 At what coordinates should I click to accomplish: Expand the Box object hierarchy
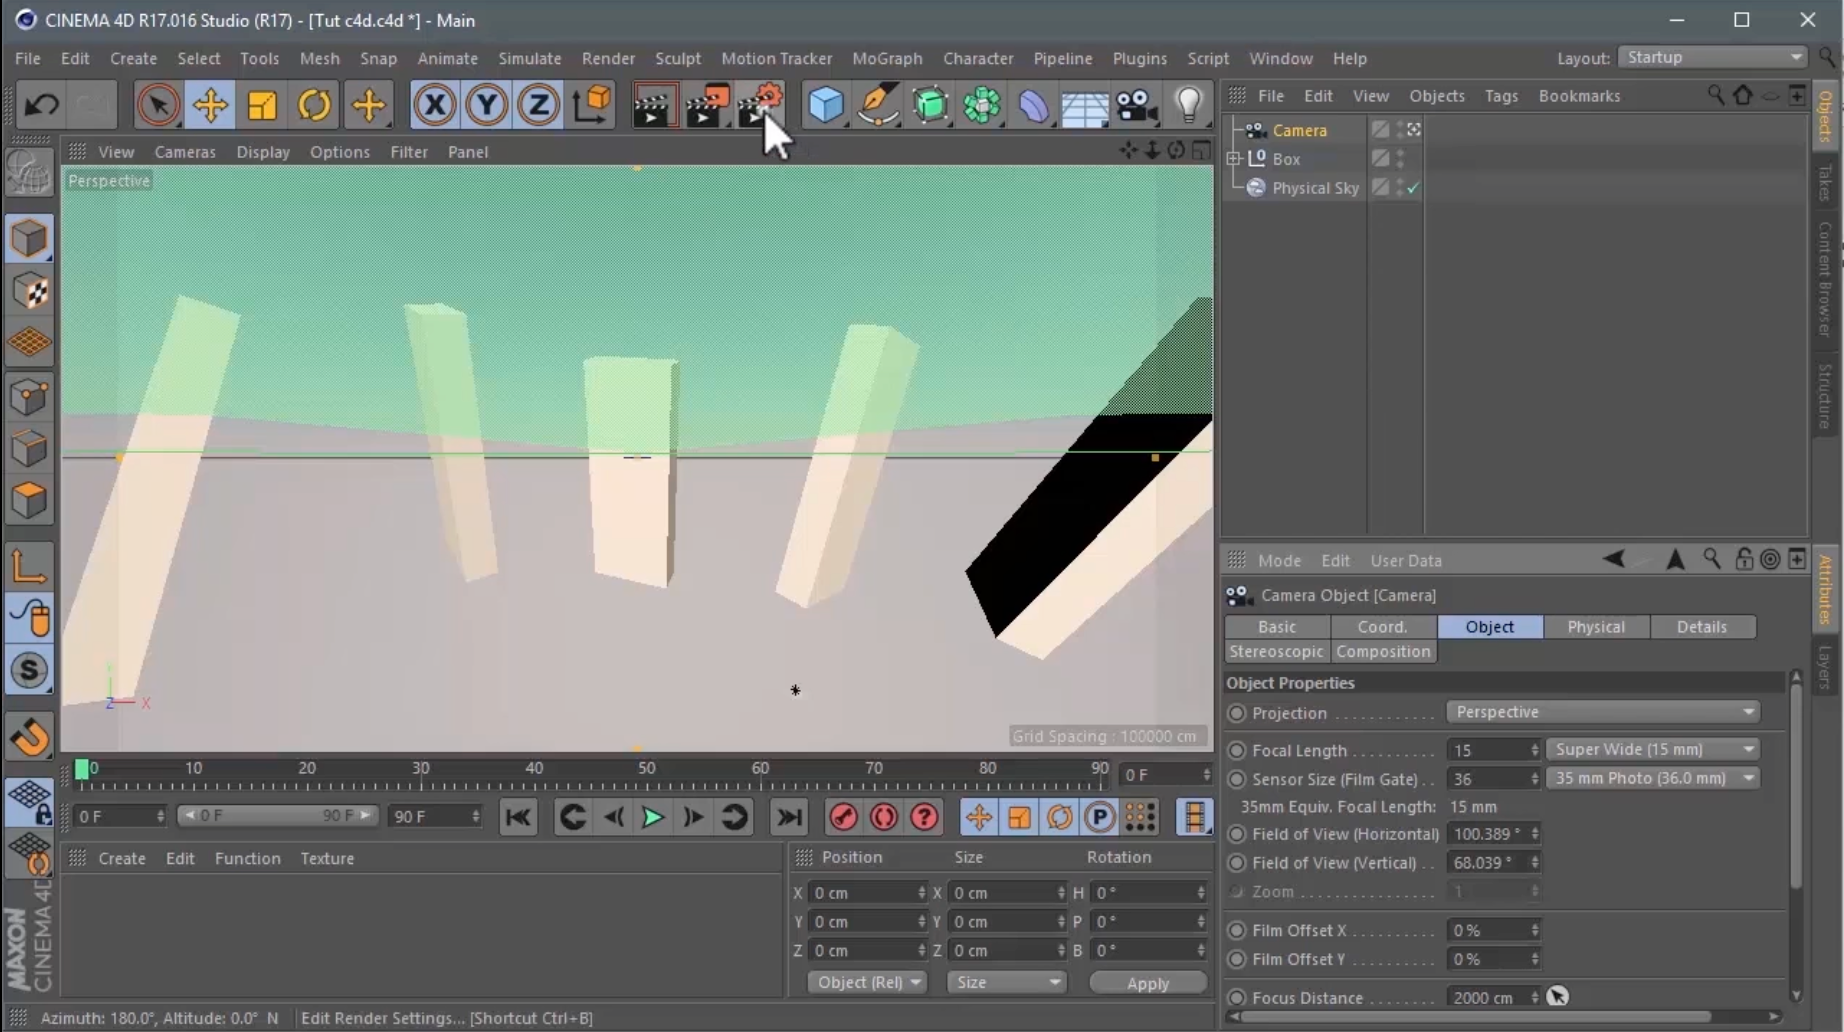coord(1233,158)
